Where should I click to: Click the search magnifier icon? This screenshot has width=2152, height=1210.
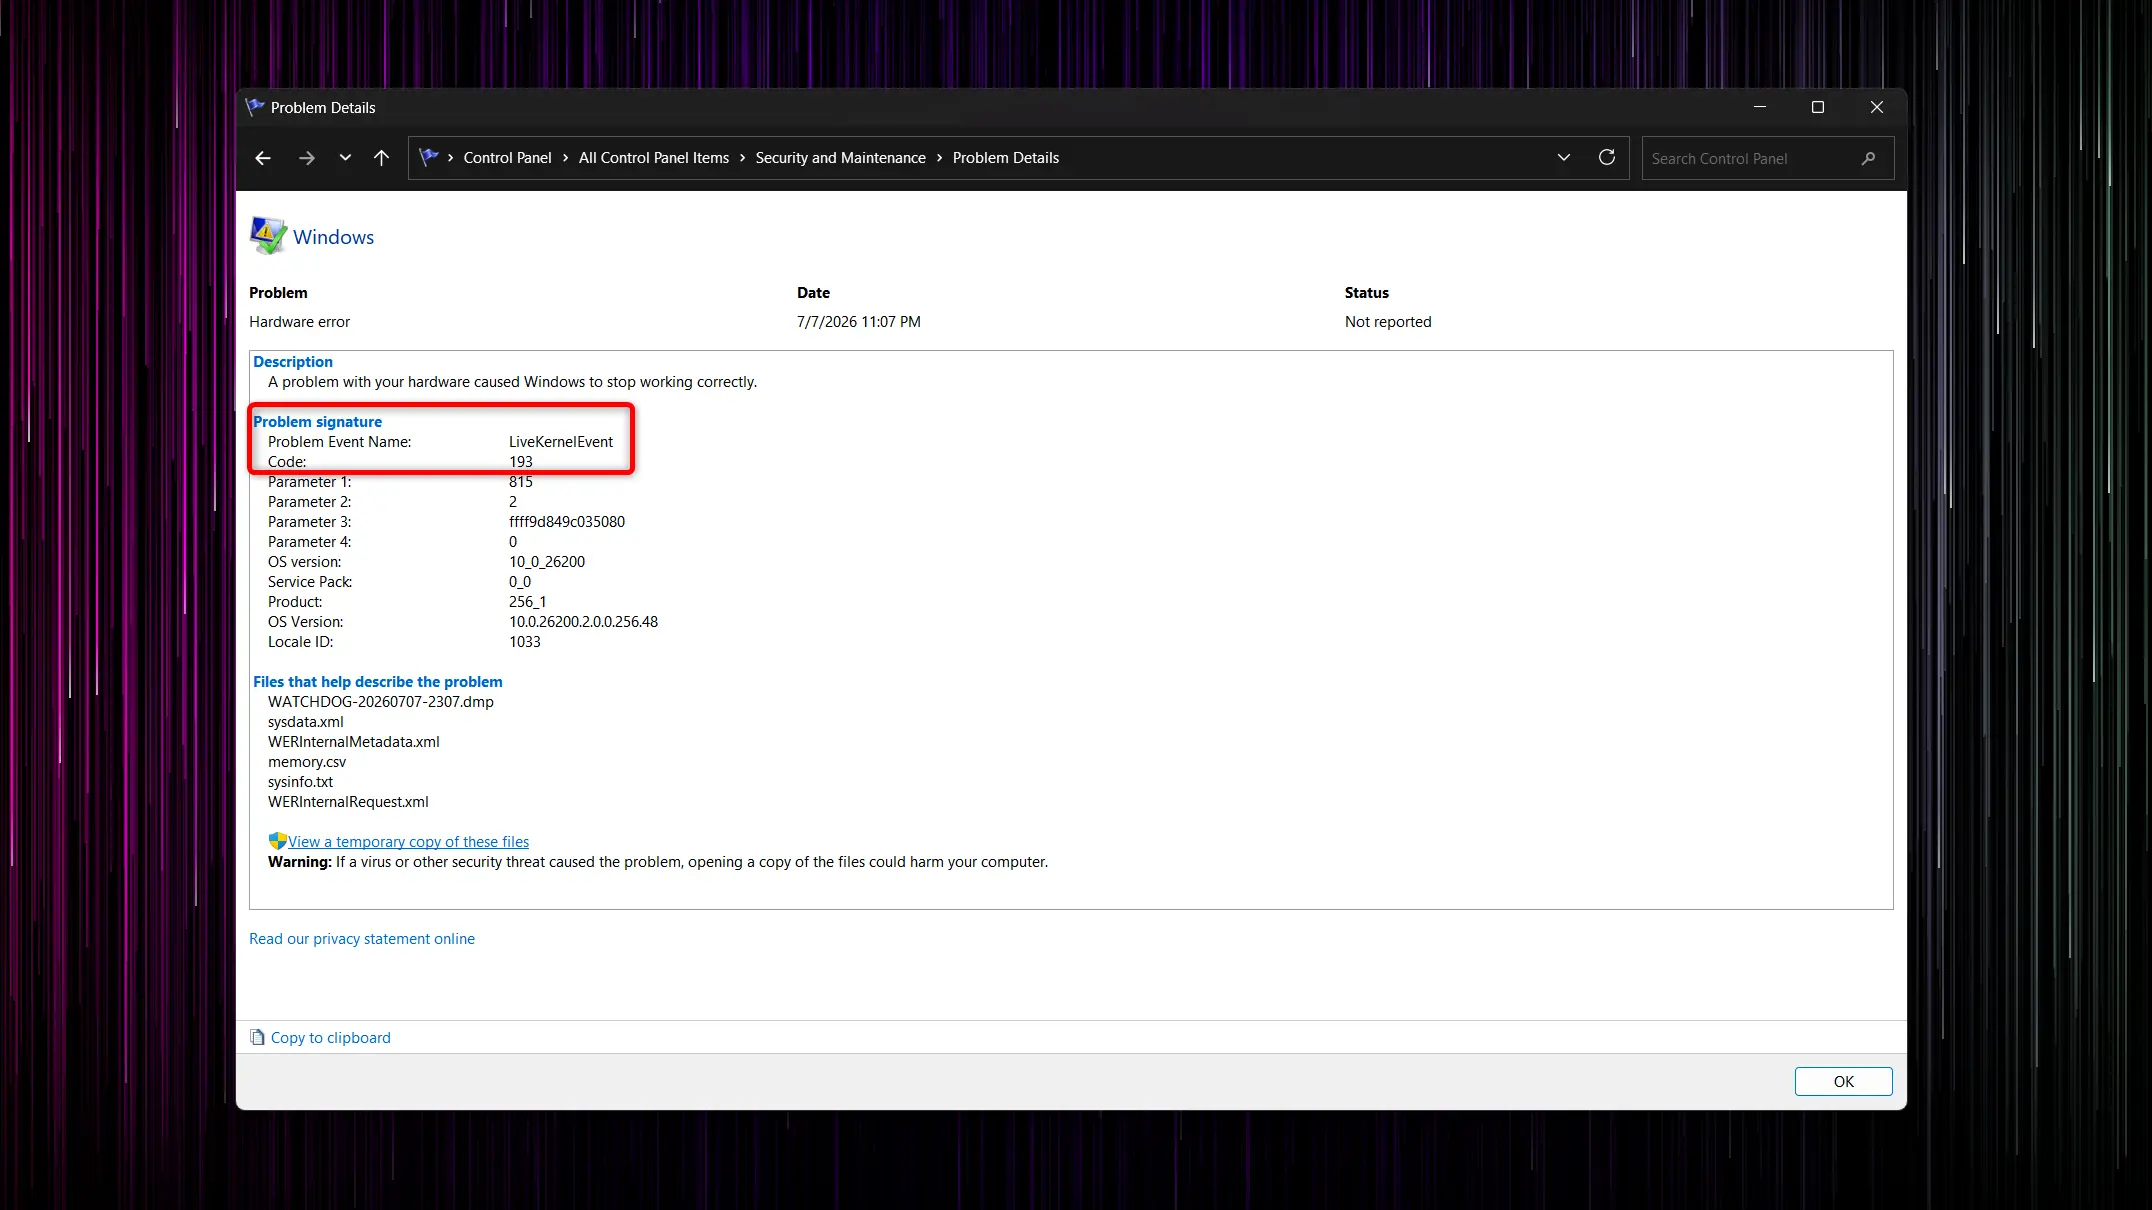point(1868,158)
